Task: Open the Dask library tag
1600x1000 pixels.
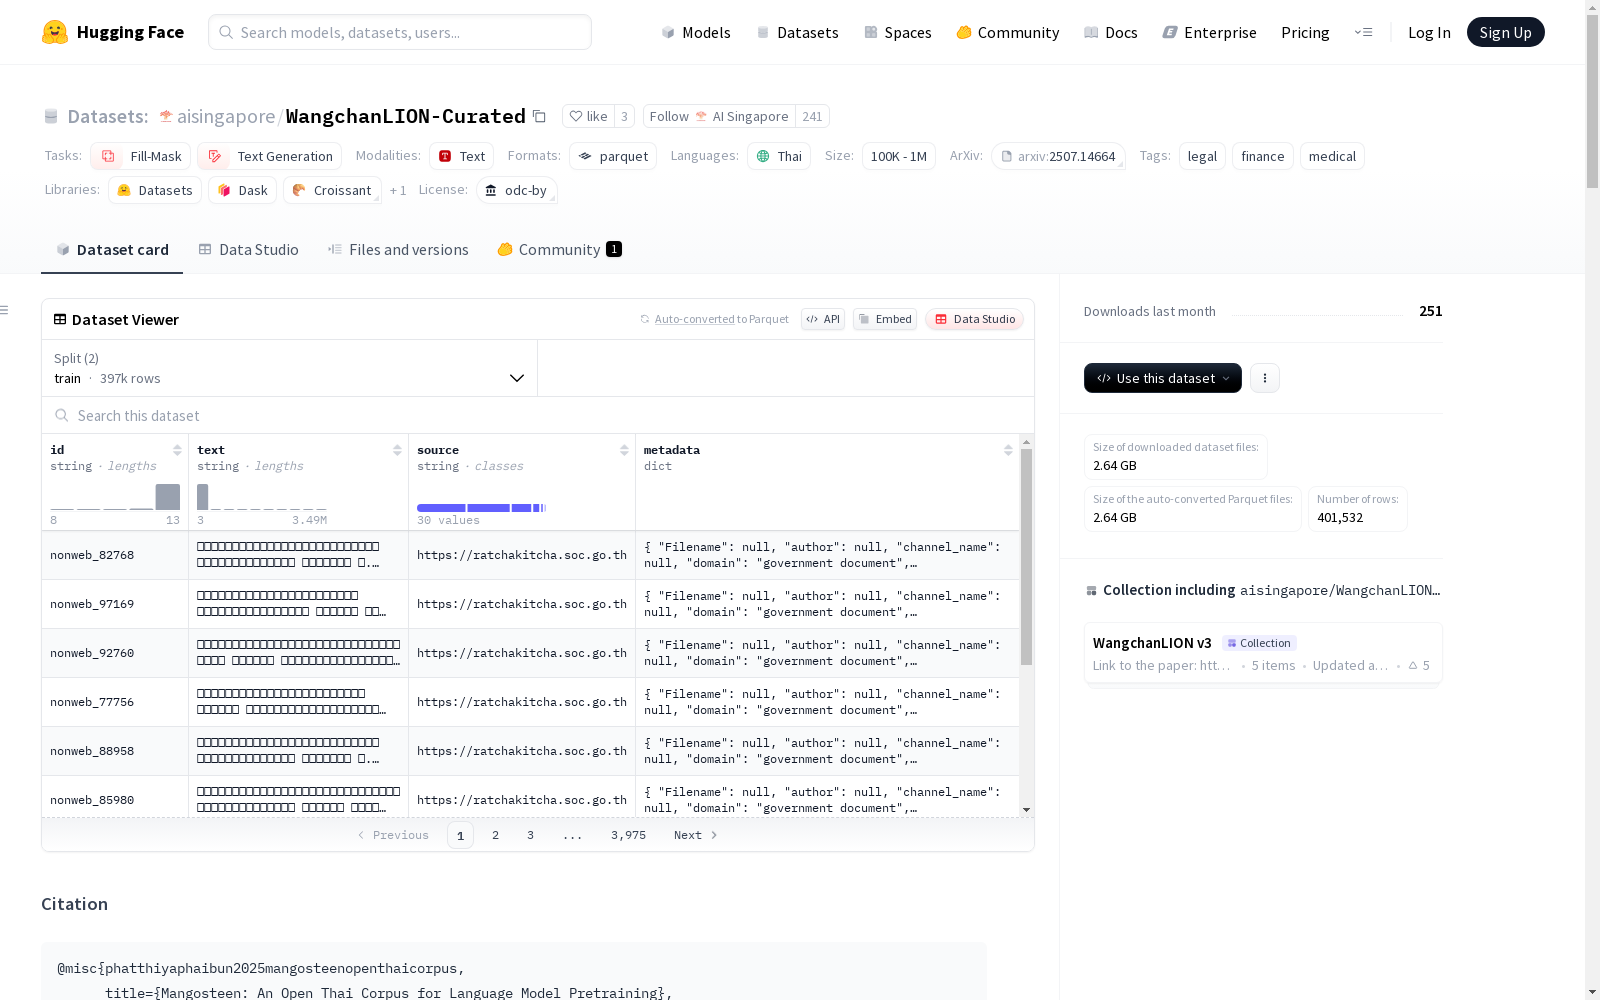Action: [x=242, y=190]
